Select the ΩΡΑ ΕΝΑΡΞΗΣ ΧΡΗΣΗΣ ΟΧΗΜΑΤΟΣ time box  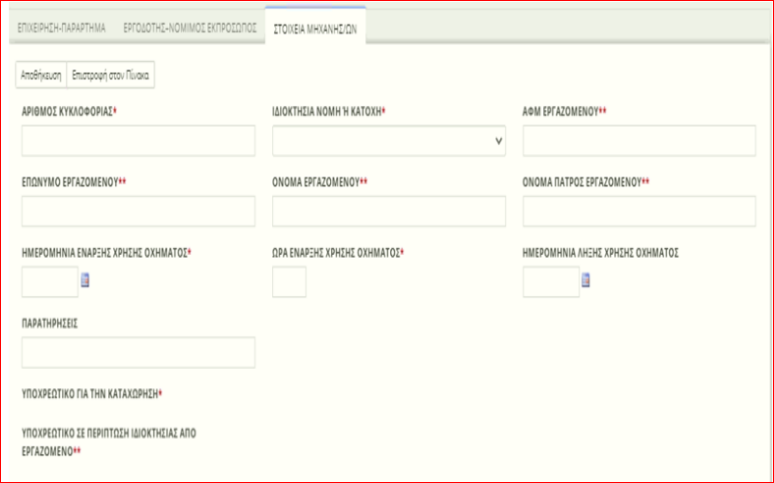coord(289,282)
